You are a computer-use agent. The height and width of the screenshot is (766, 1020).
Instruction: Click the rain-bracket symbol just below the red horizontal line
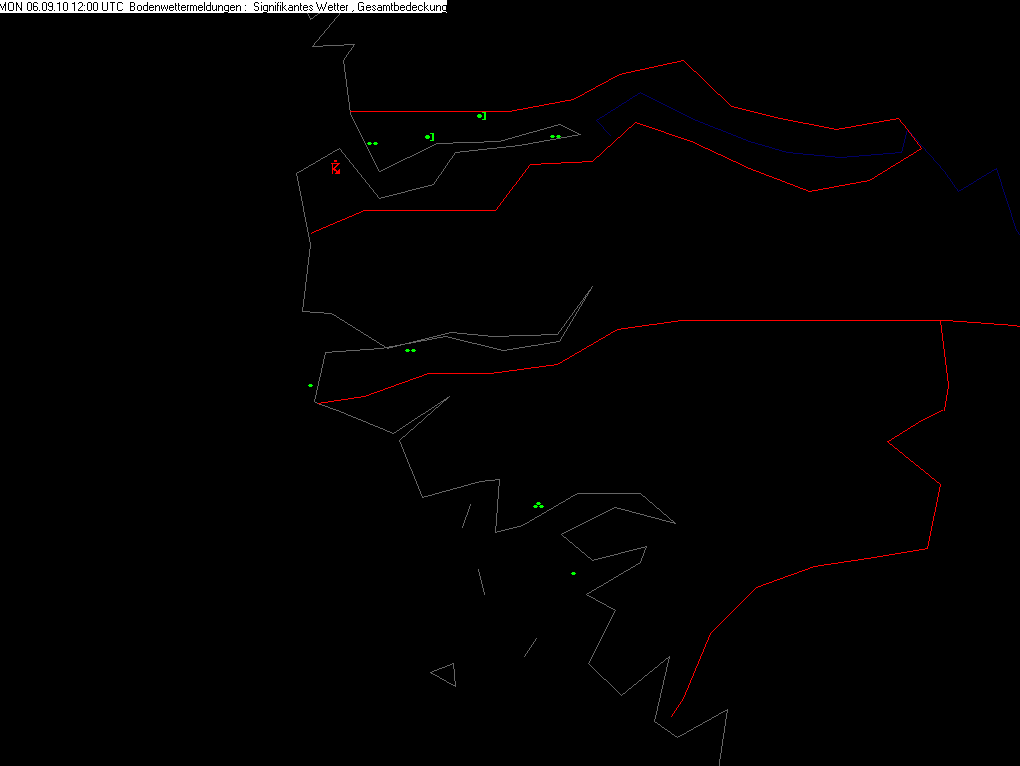[482, 116]
